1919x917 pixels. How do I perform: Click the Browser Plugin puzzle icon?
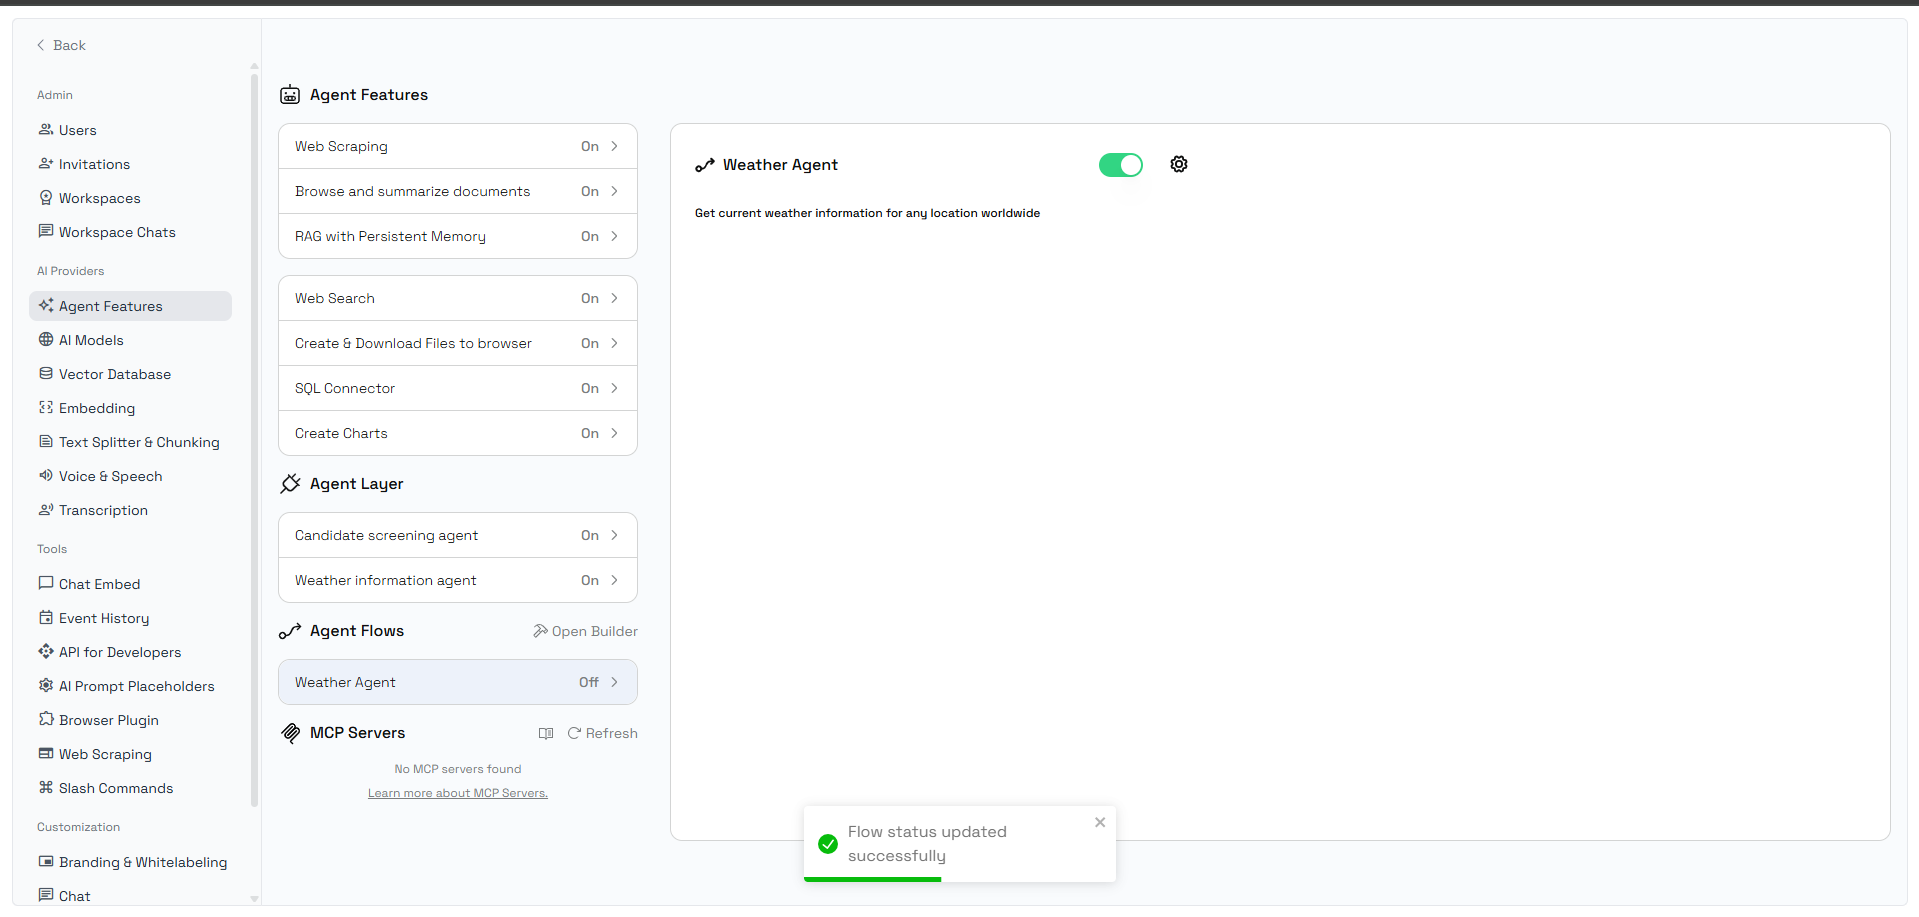[x=46, y=720]
